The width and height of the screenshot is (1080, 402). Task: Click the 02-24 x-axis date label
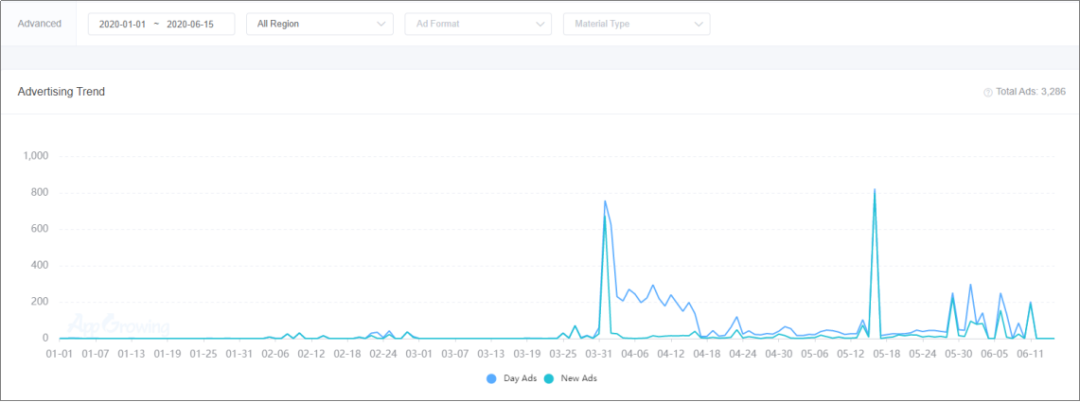click(x=383, y=353)
